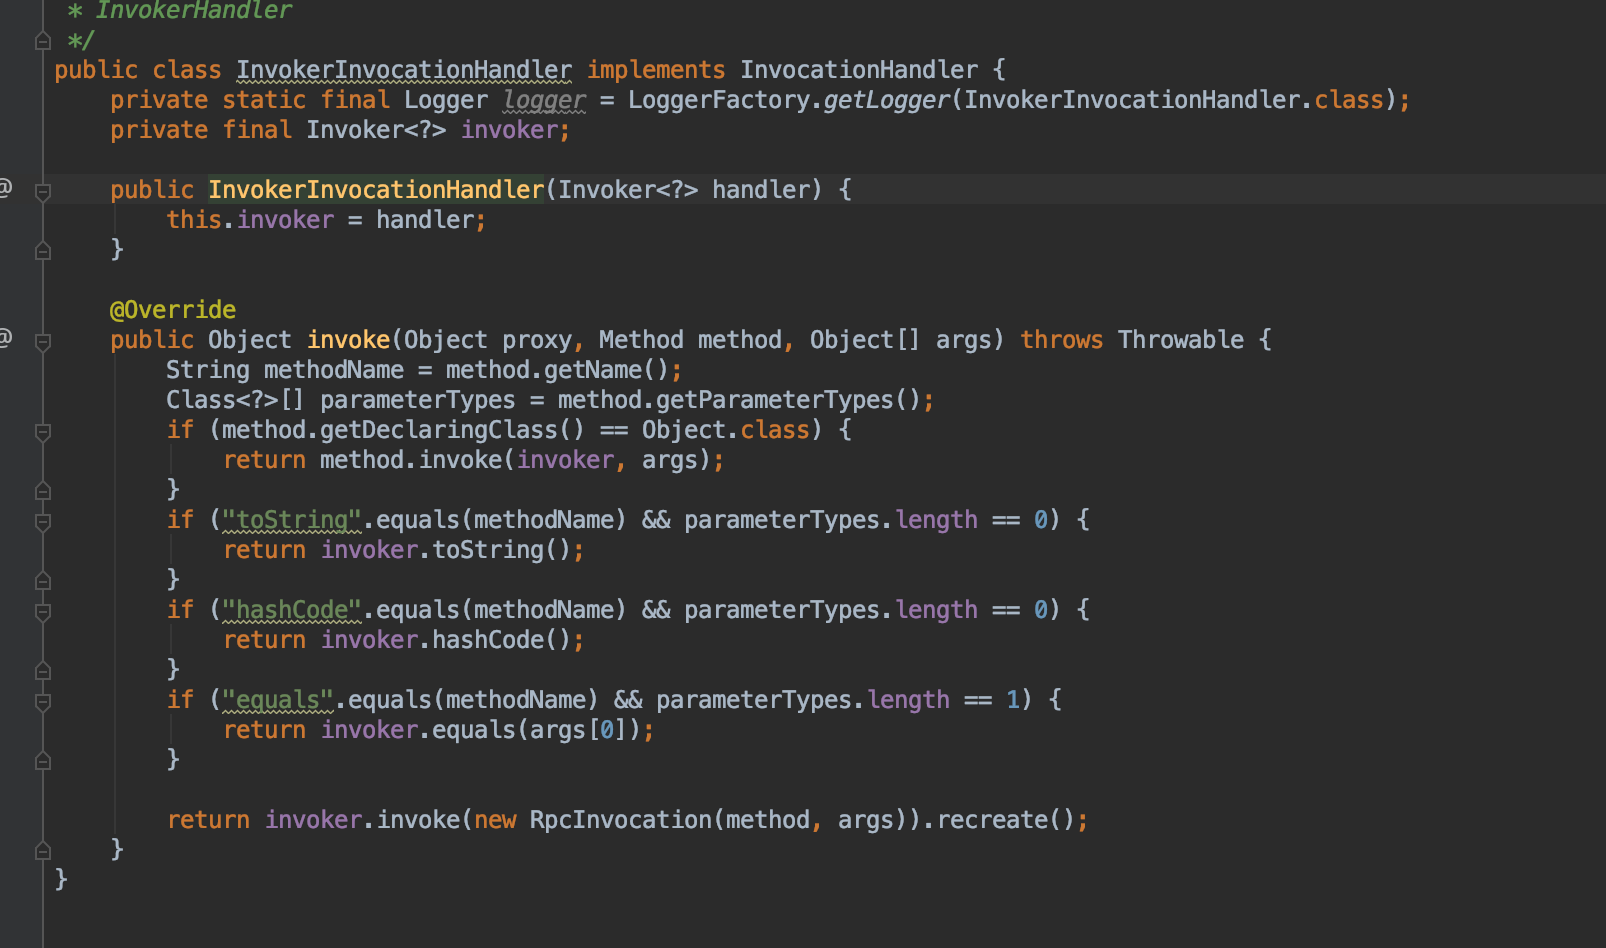
Task: Click gutter @ icon beside invoke method
Action: (x=5, y=338)
